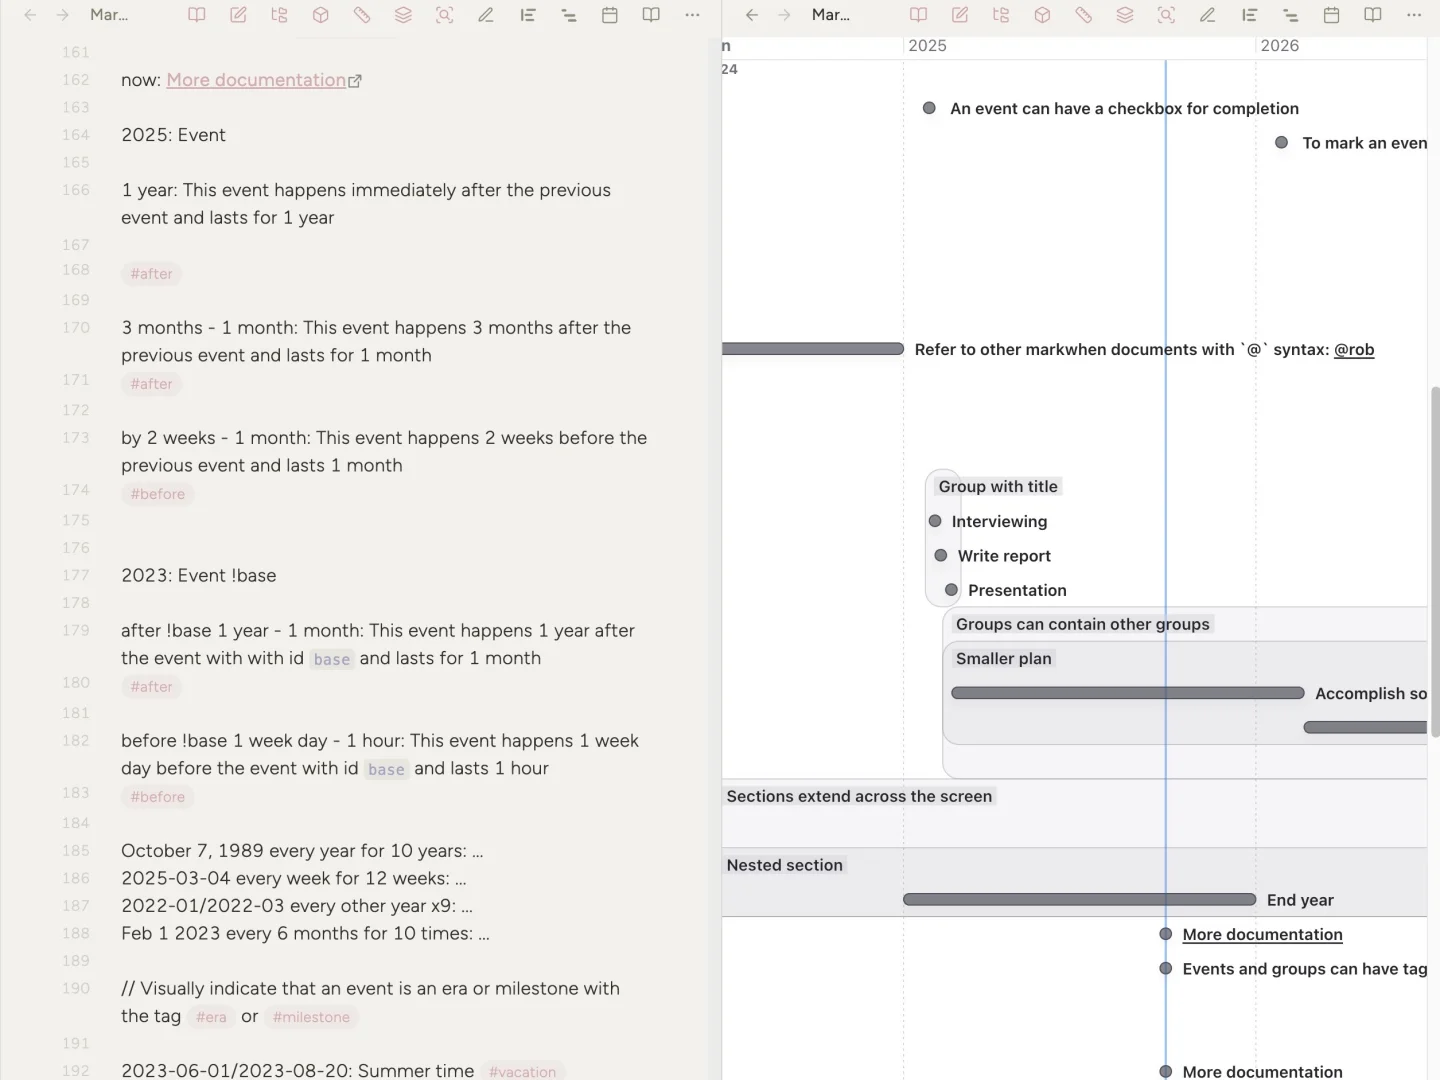This screenshot has height=1080, width=1440.
Task: Click the #vacation tag on line 192
Action: [522, 1071]
